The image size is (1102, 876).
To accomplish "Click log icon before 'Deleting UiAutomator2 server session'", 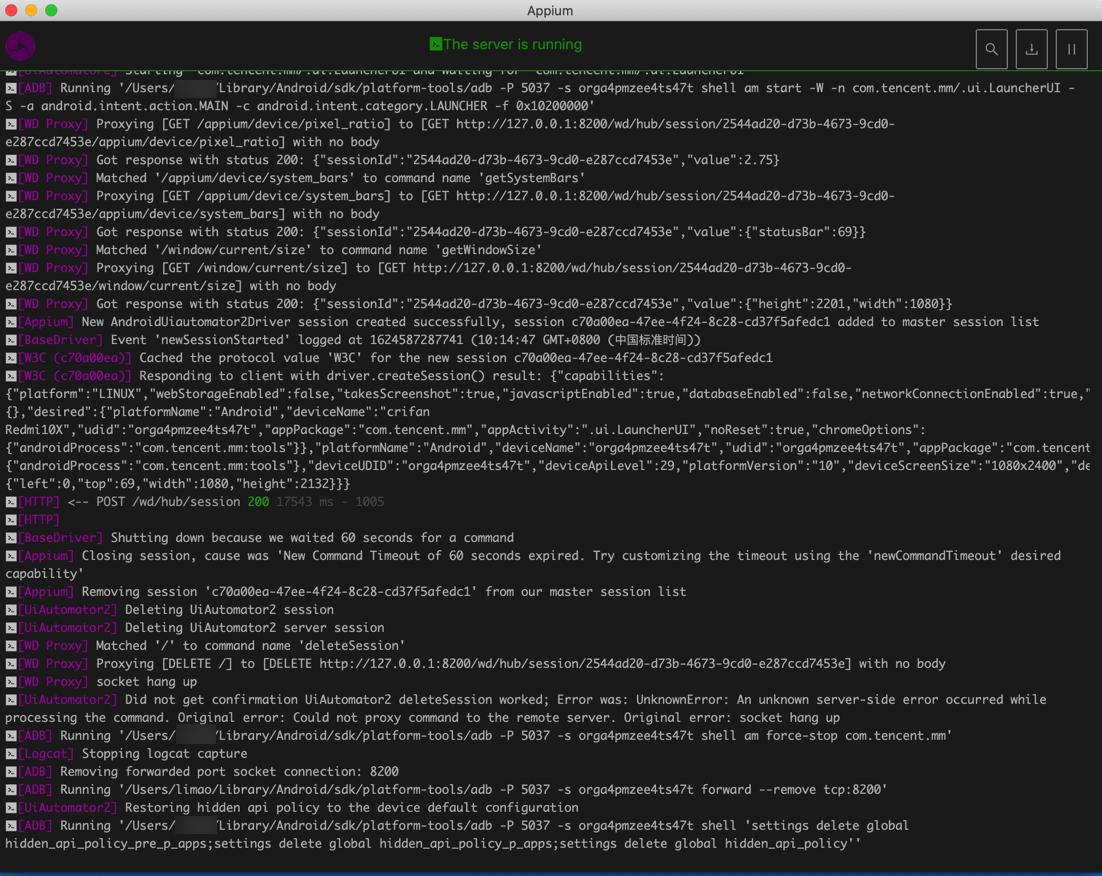I will coord(11,629).
